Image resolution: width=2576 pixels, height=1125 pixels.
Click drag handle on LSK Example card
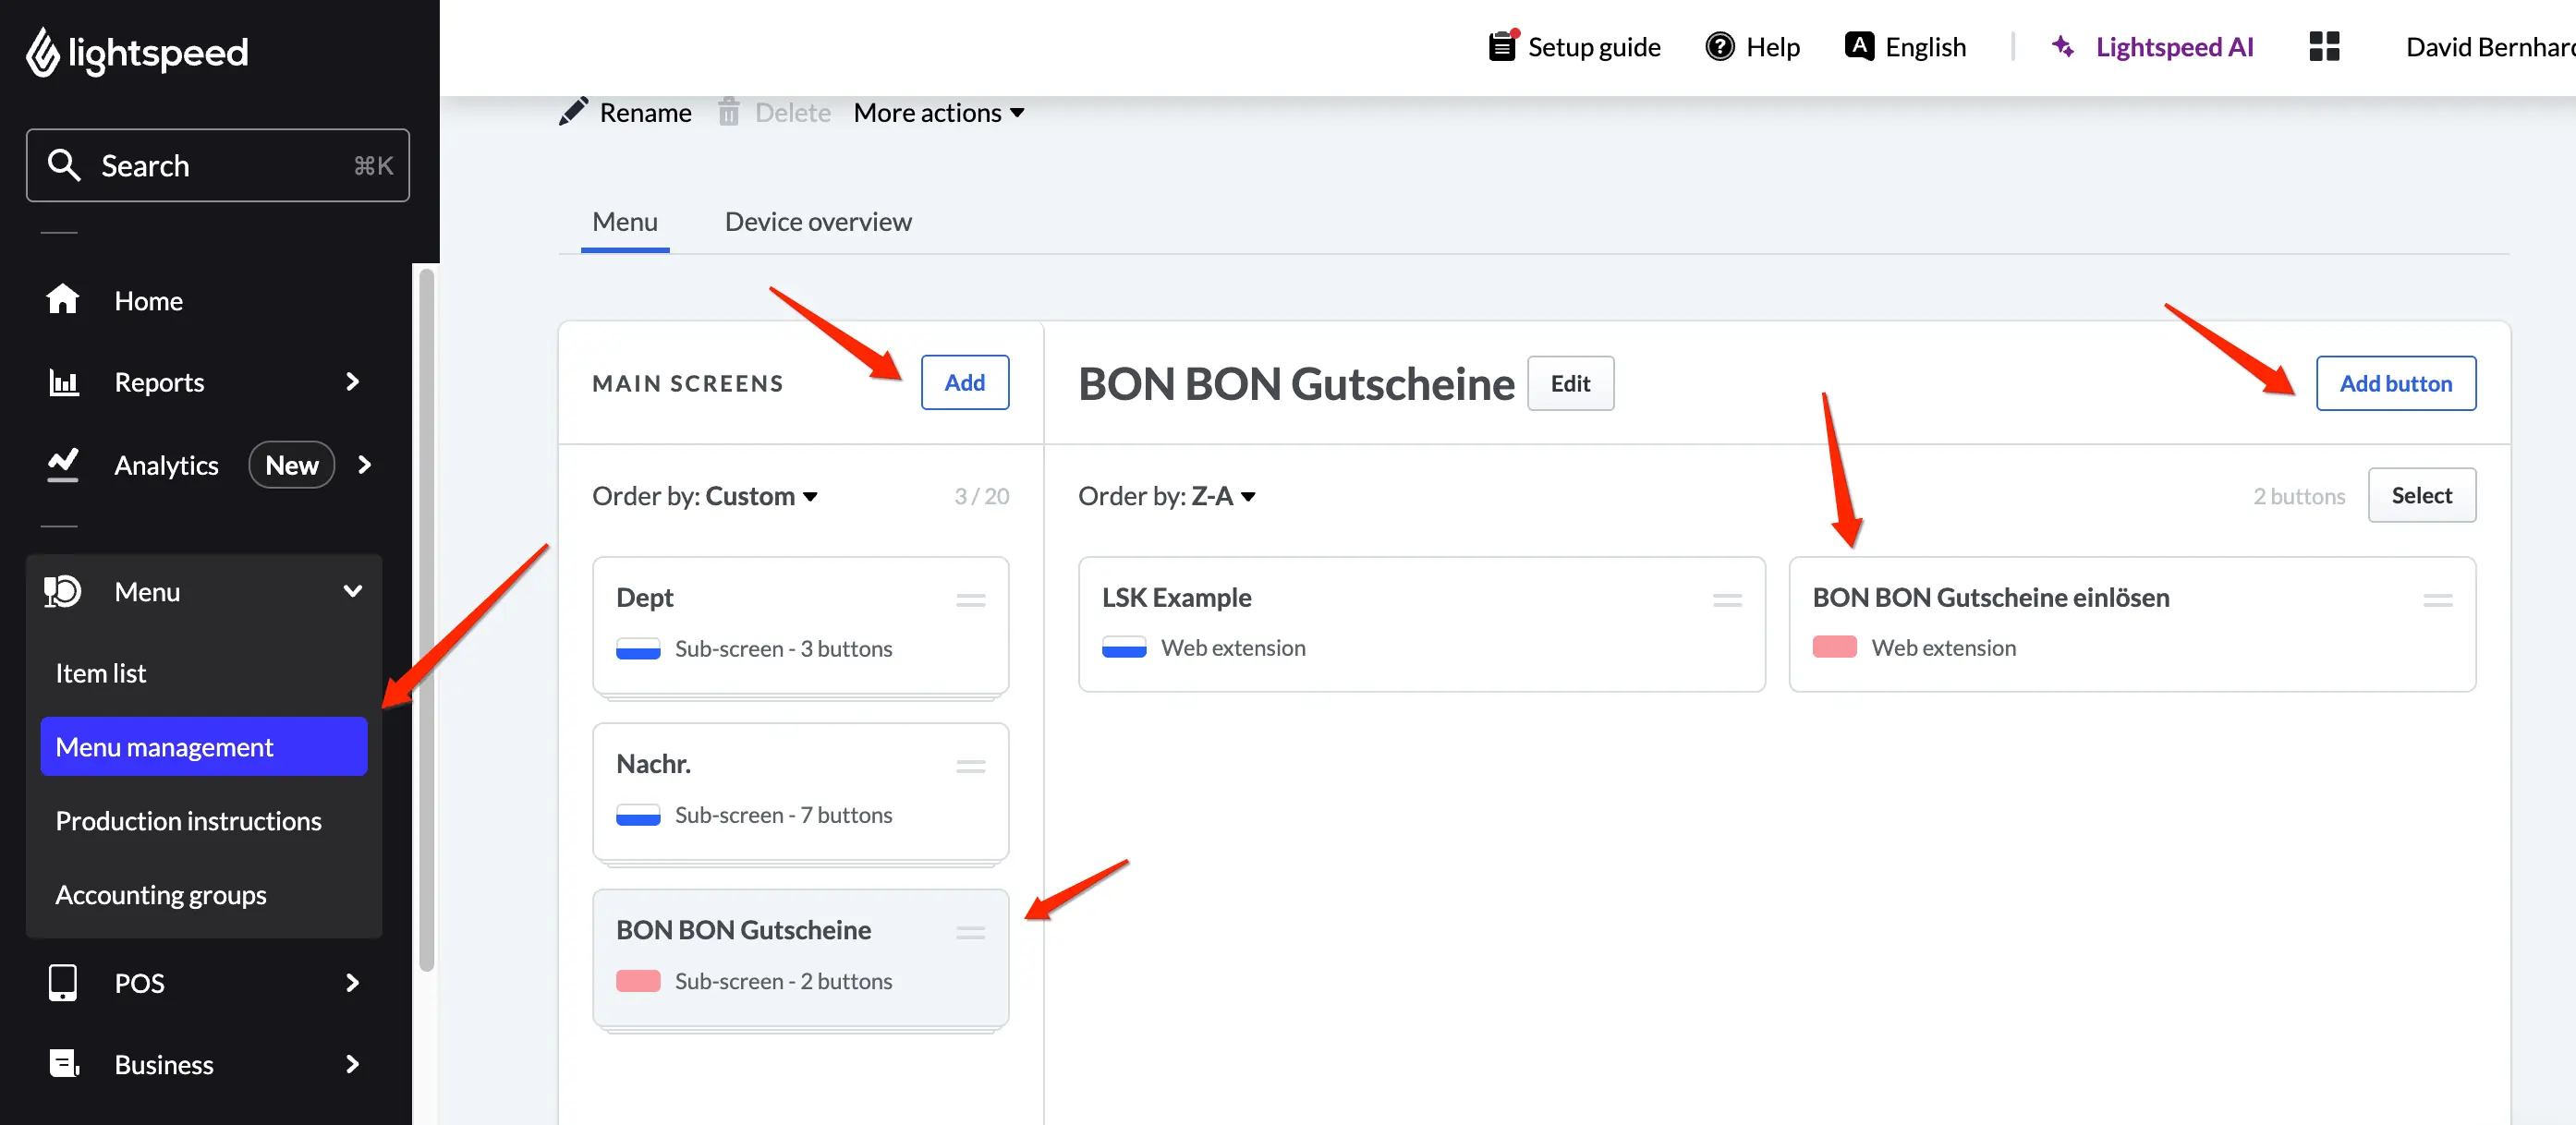(1727, 600)
